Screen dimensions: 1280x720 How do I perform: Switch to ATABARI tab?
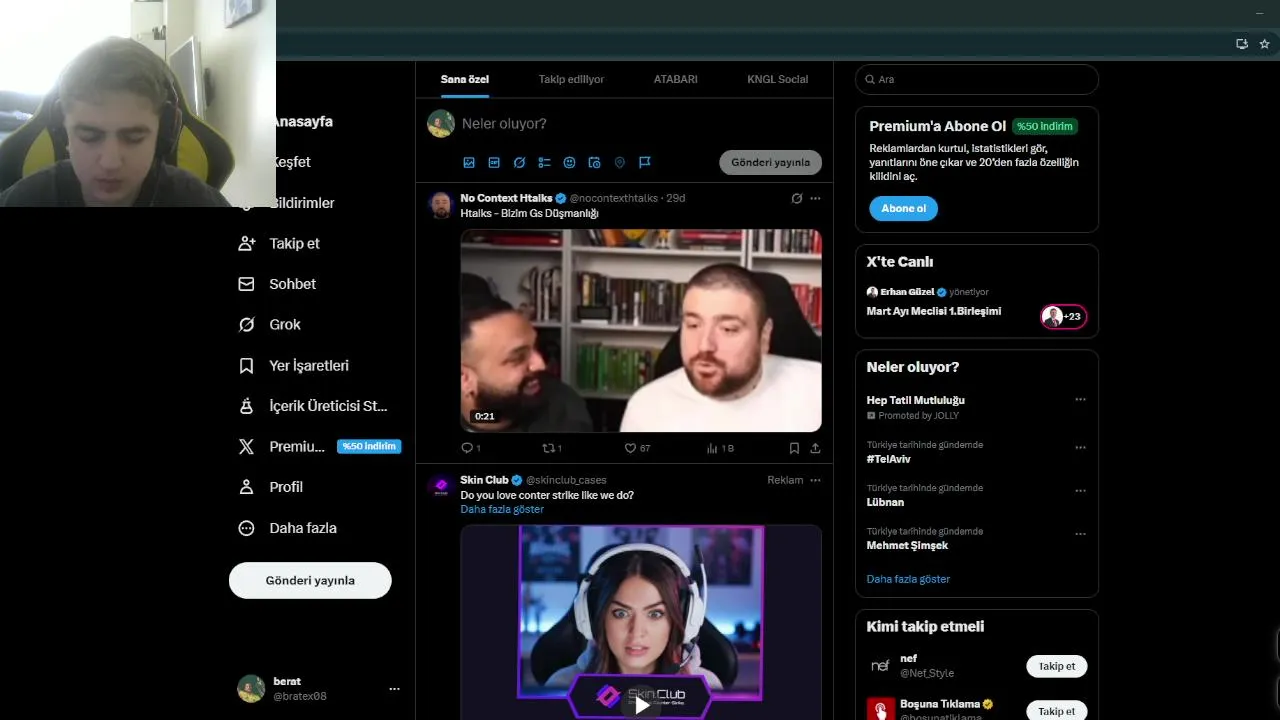tap(676, 79)
